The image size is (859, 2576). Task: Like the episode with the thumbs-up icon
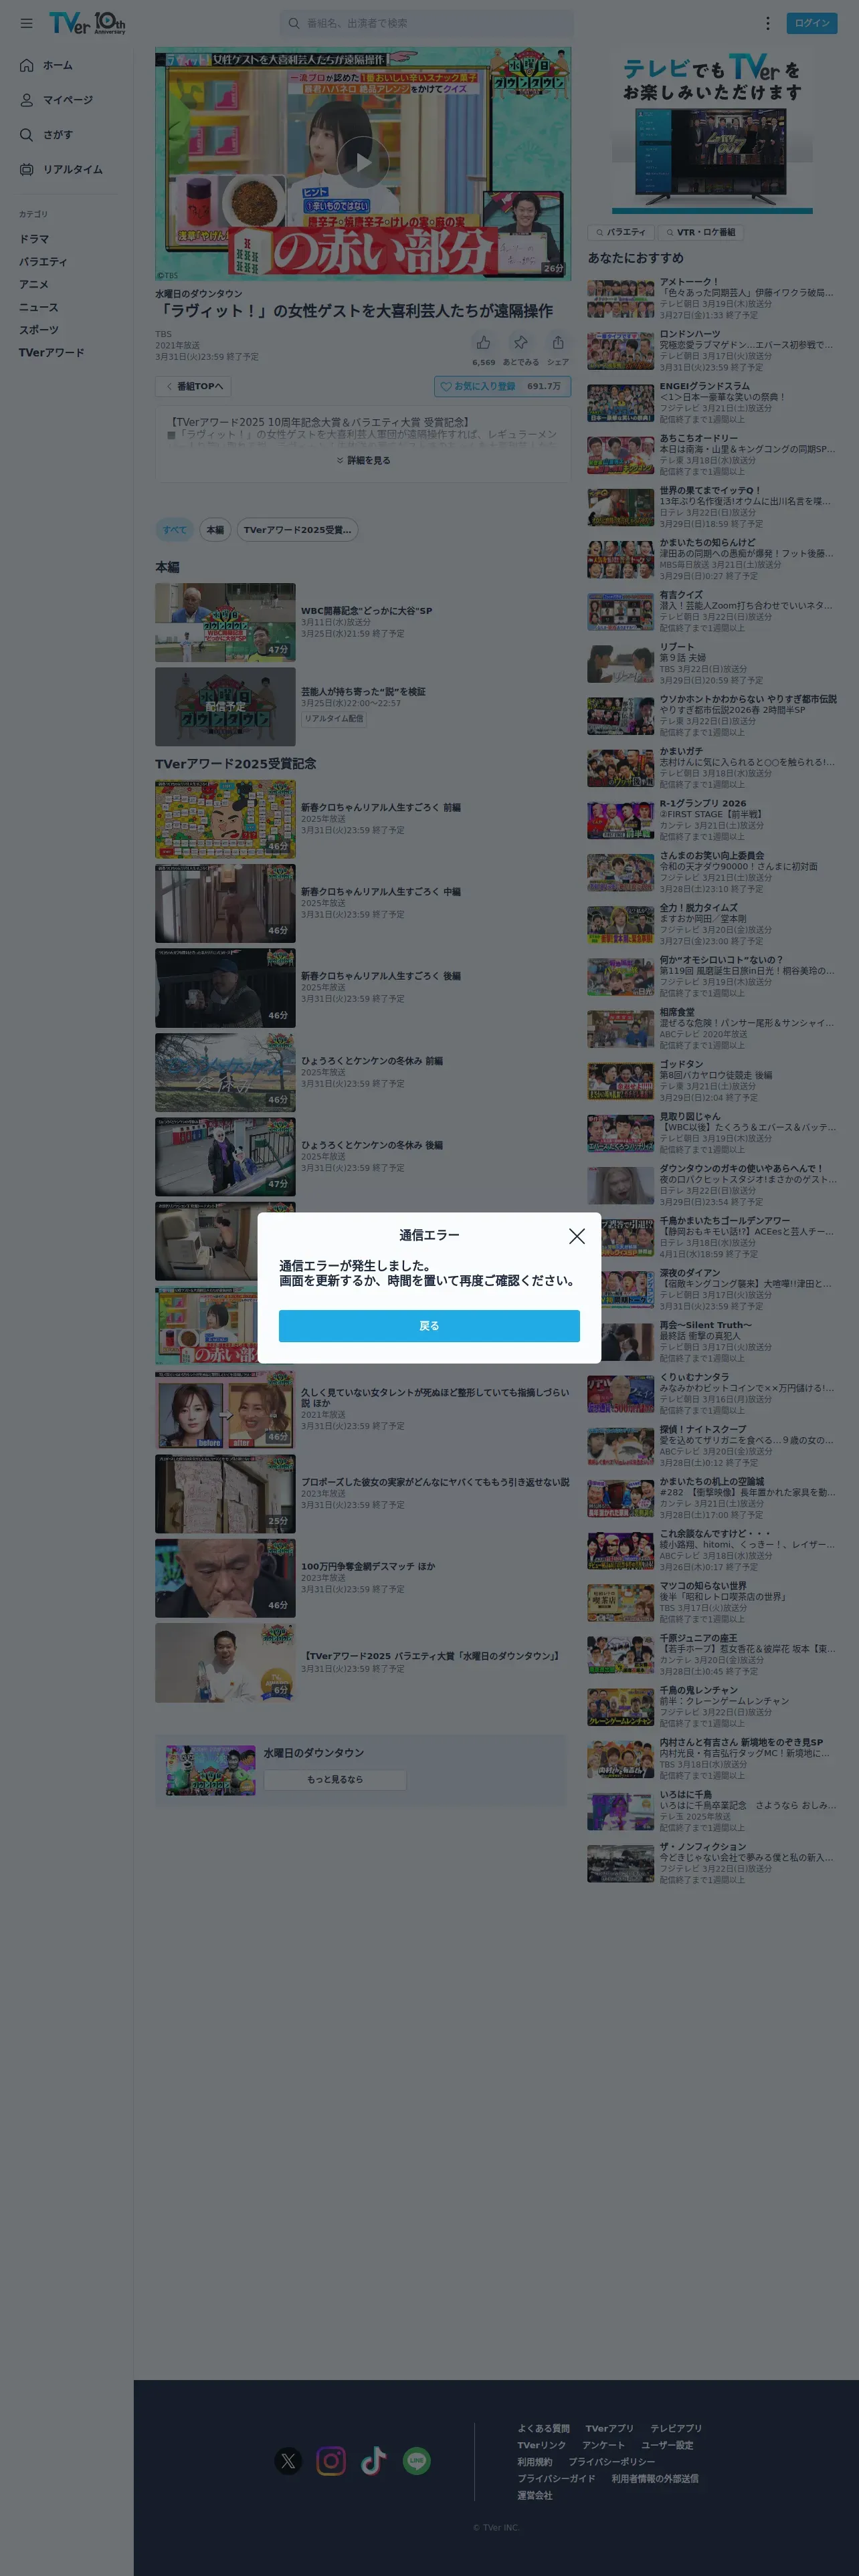coord(484,343)
